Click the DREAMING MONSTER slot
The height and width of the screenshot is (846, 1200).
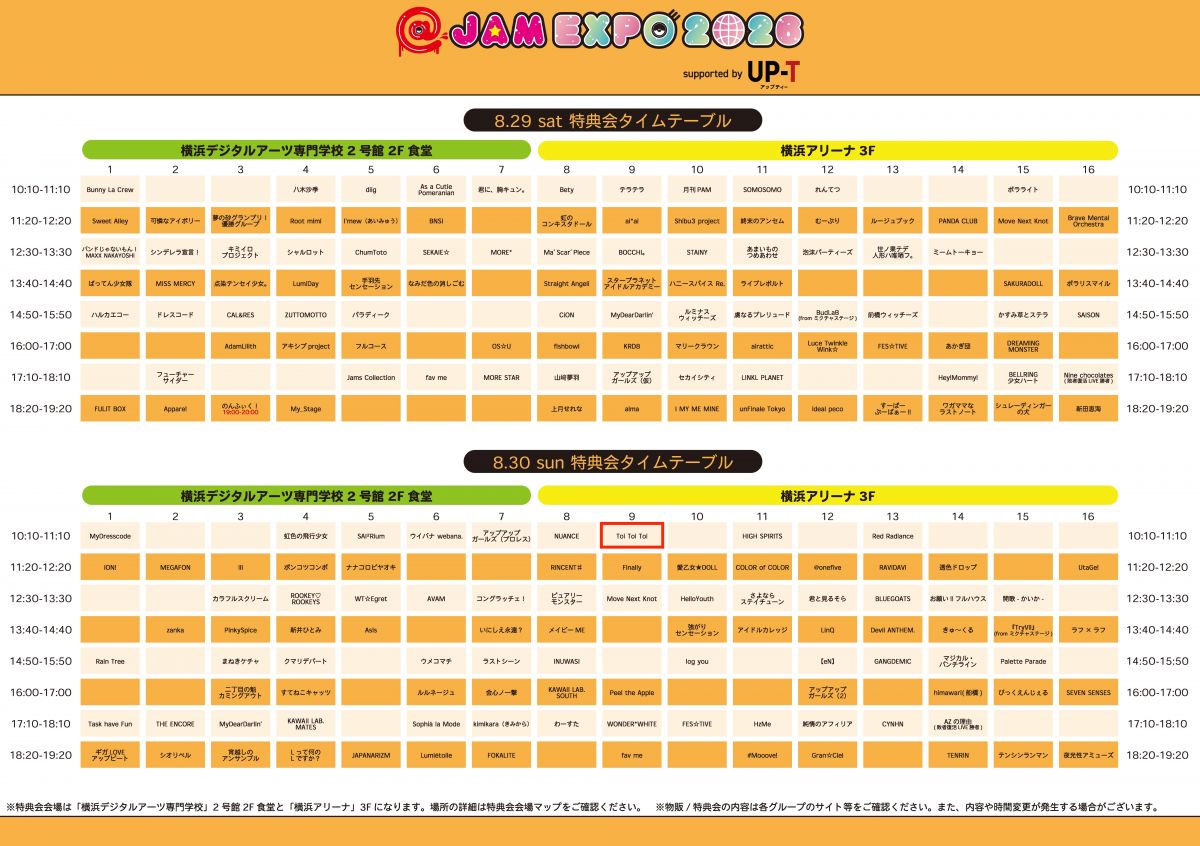coord(1023,347)
